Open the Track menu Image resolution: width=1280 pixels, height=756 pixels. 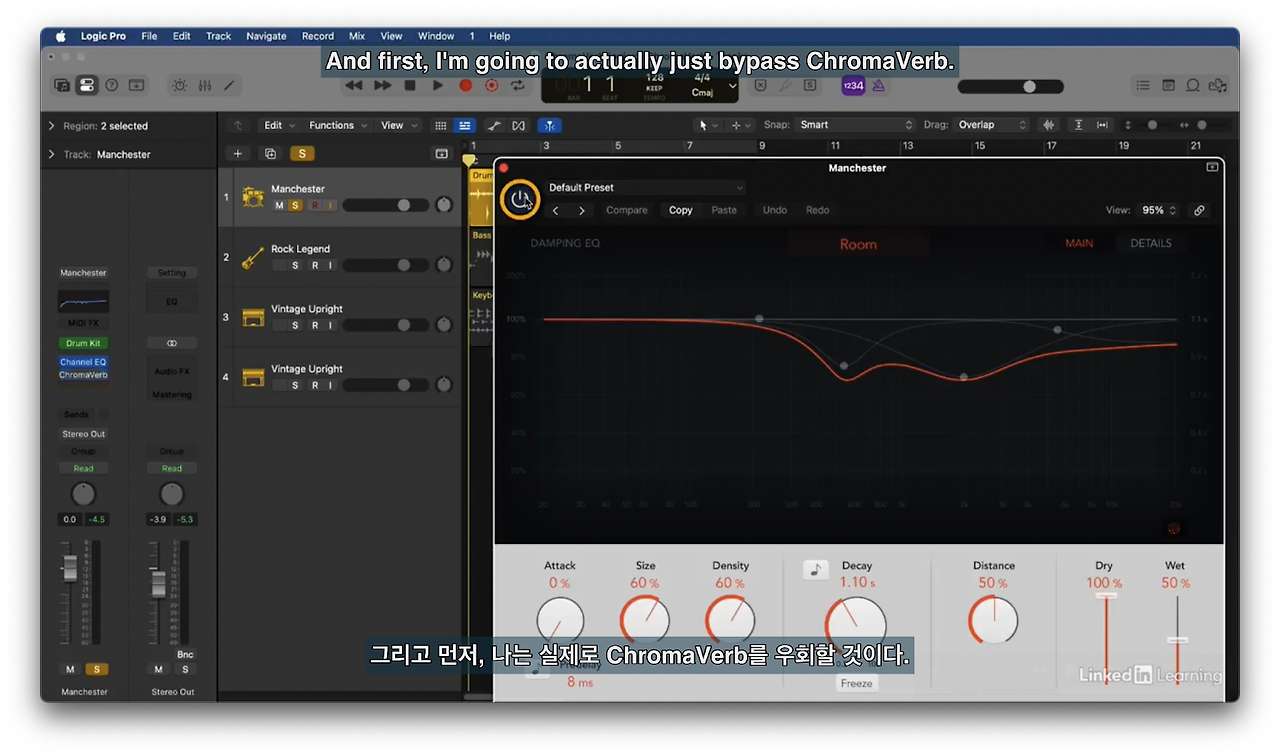click(218, 36)
